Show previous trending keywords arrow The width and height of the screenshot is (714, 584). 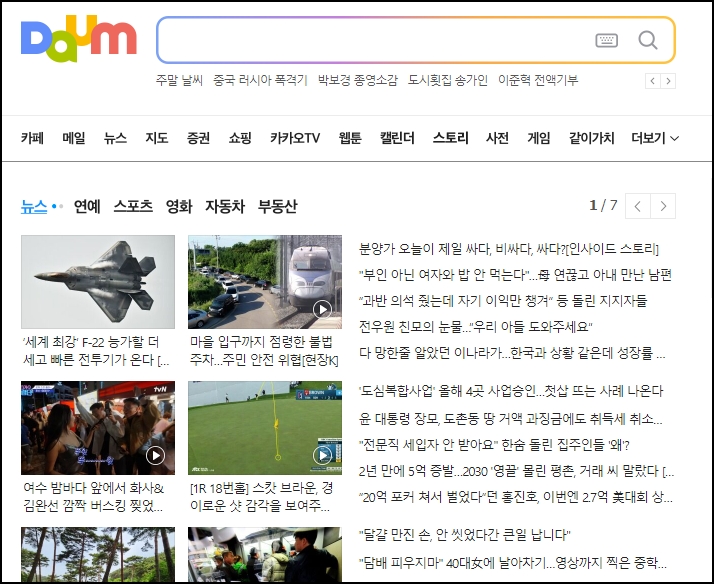pyautogui.click(x=653, y=81)
